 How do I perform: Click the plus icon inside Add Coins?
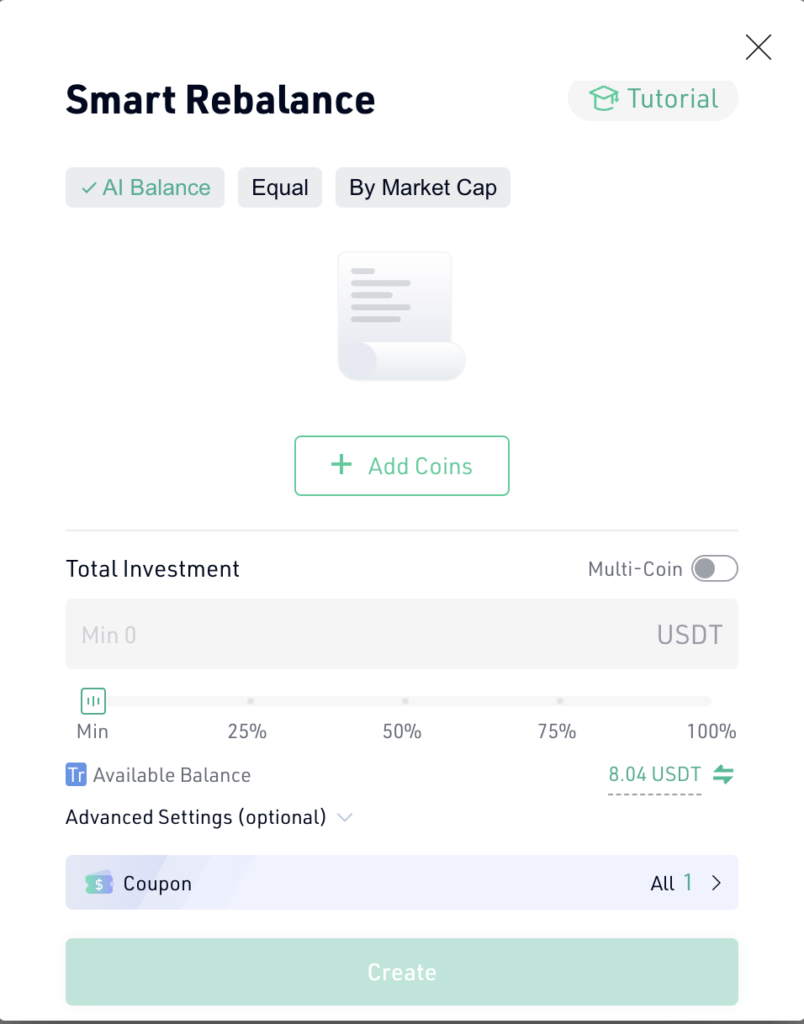[x=341, y=465]
